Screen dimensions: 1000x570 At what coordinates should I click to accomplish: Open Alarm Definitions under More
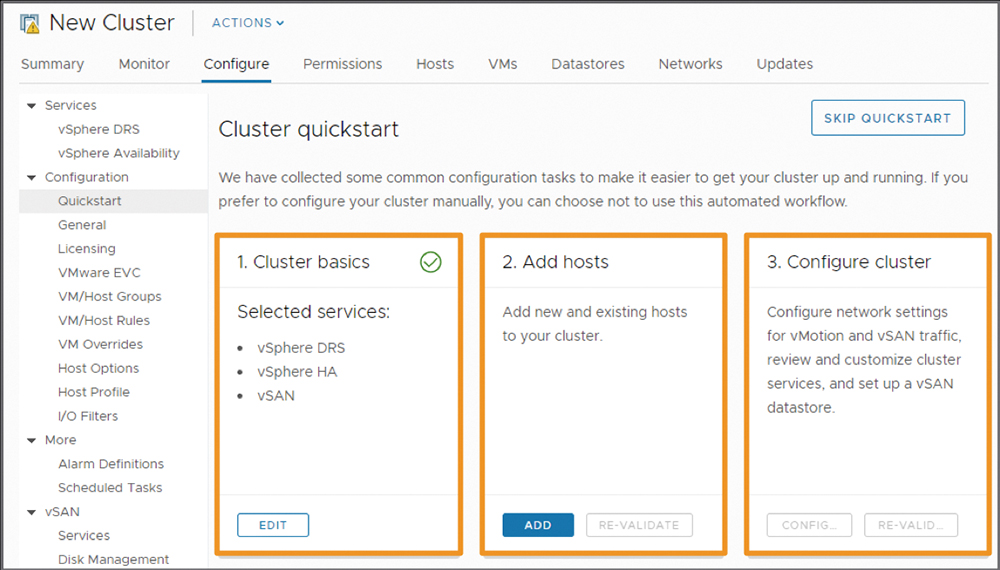(111, 464)
